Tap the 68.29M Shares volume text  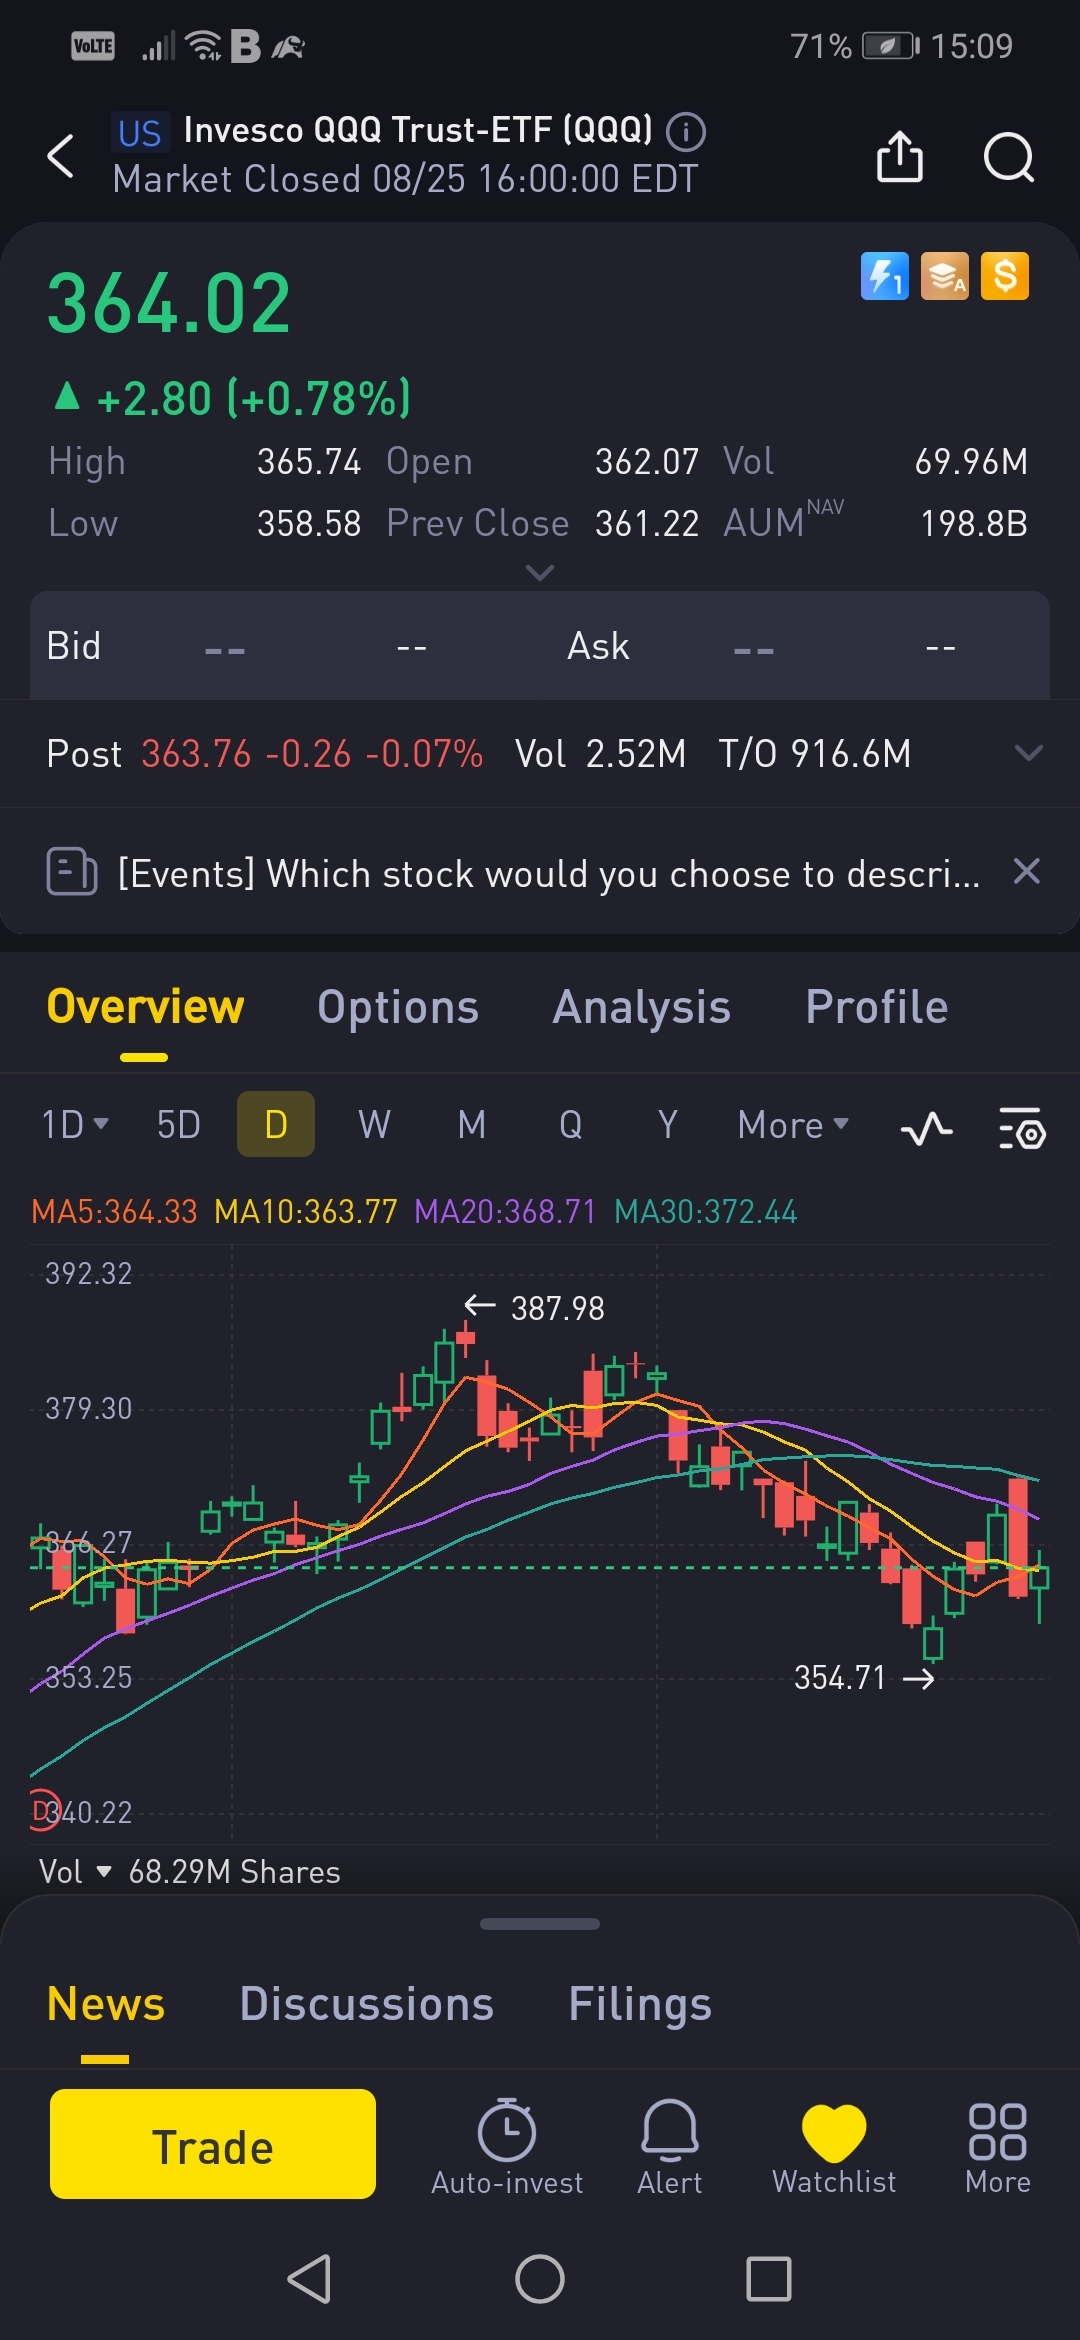[x=234, y=1871]
